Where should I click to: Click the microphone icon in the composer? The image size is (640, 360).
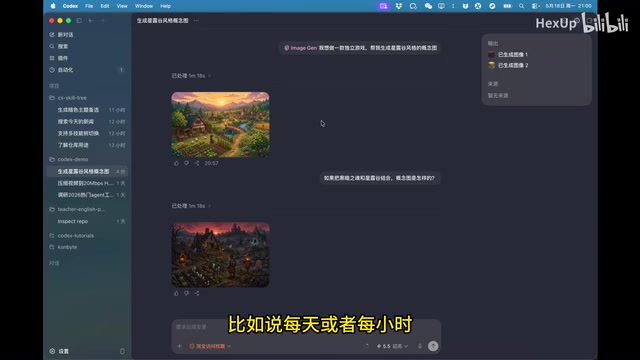click(420, 346)
